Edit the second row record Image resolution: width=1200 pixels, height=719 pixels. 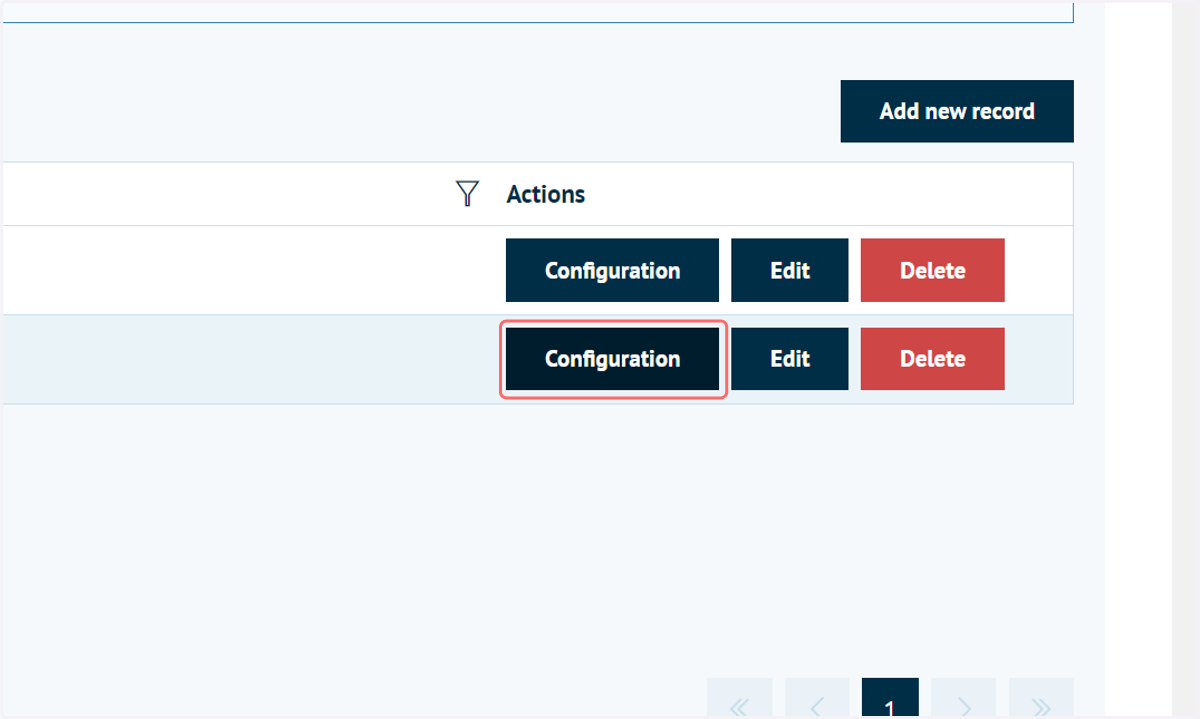pos(790,359)
